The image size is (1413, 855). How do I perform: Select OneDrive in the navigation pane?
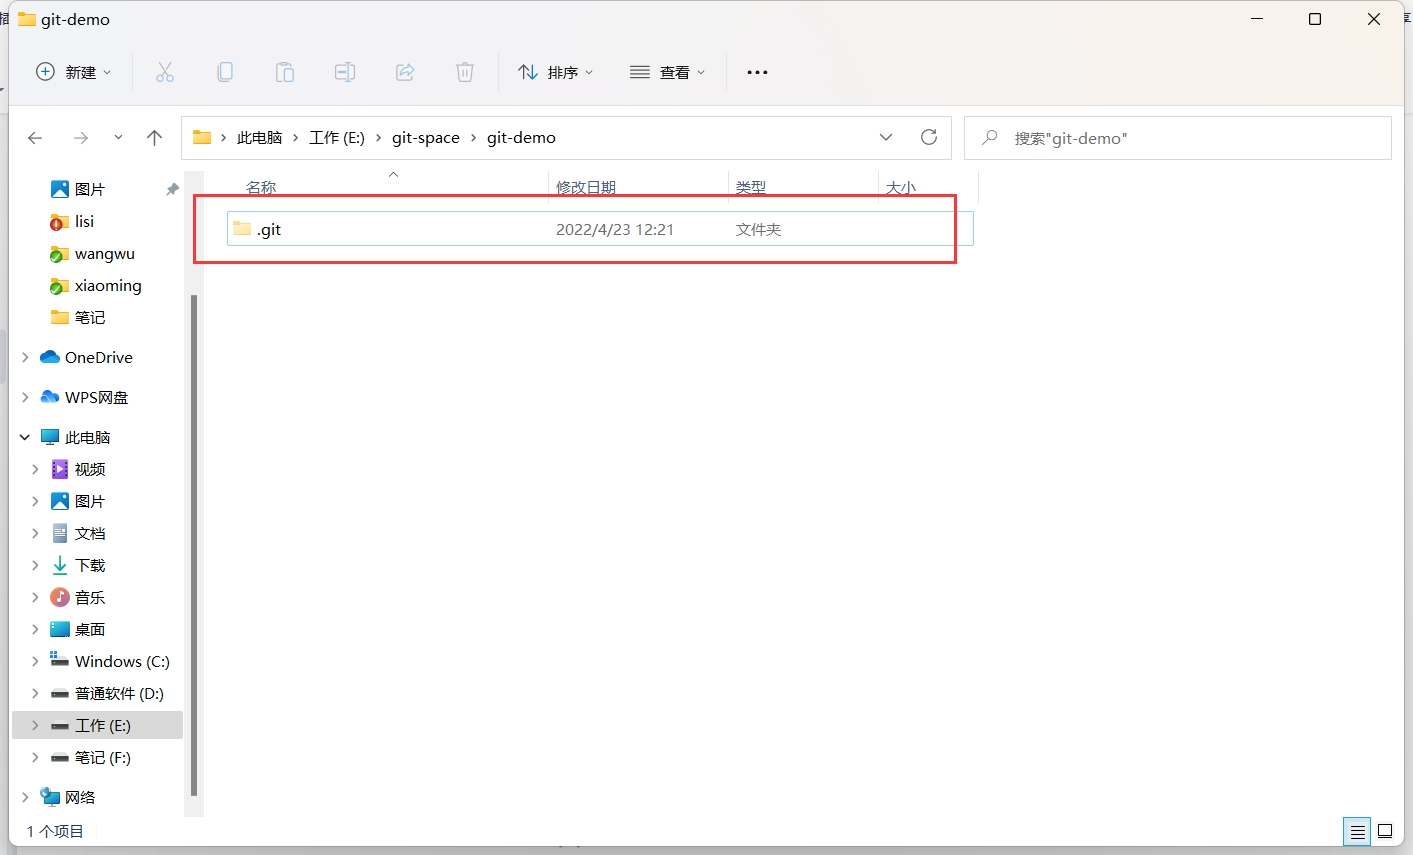pos(98,357)
